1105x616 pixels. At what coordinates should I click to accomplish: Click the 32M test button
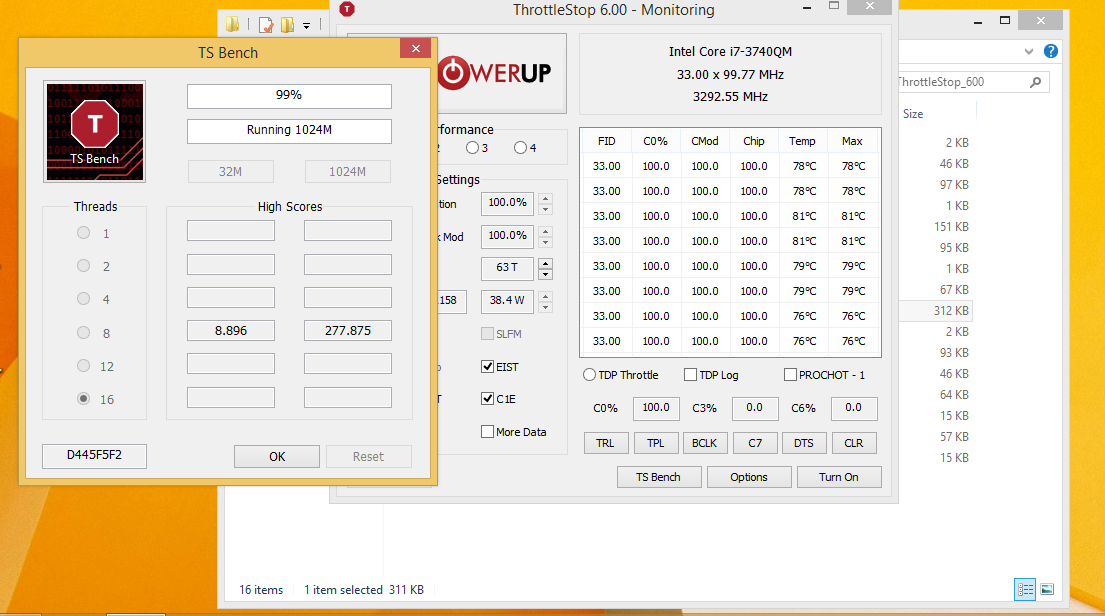pyautogui.click(x=230, y=171)
